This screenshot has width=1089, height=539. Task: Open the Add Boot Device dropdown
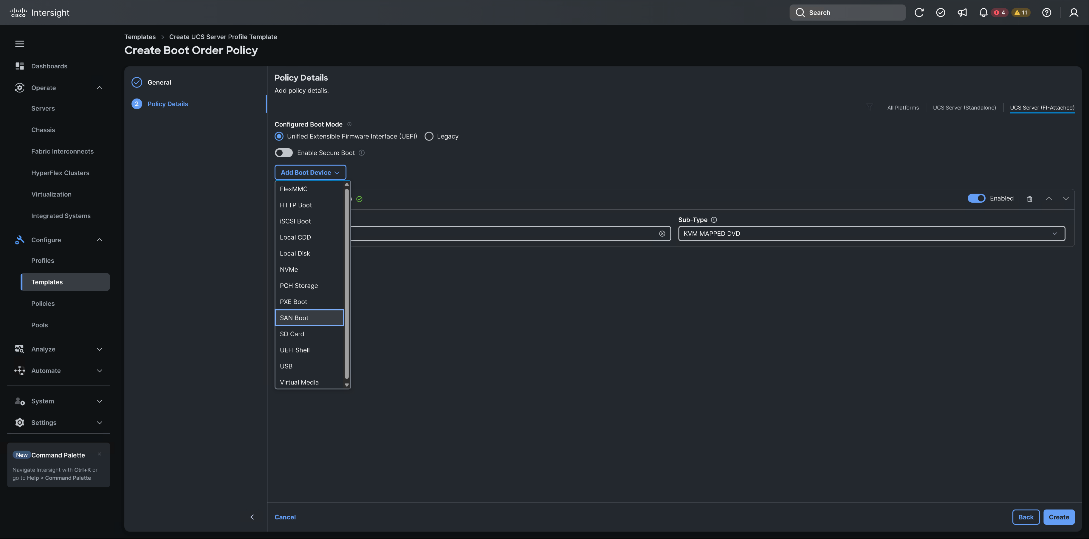tap(310, 172)
